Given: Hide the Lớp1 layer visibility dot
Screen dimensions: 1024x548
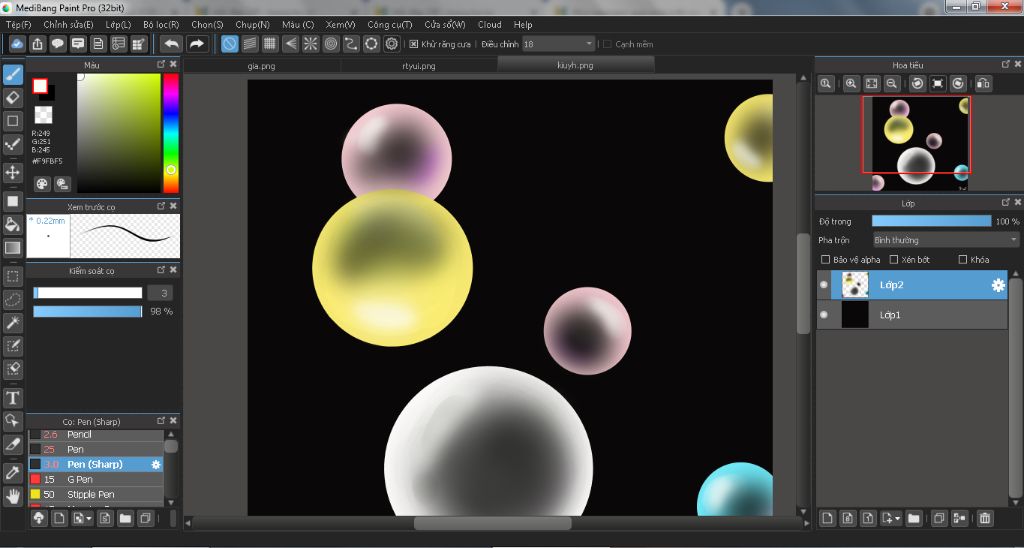Looking at the screenshot, I should (824, 315).
